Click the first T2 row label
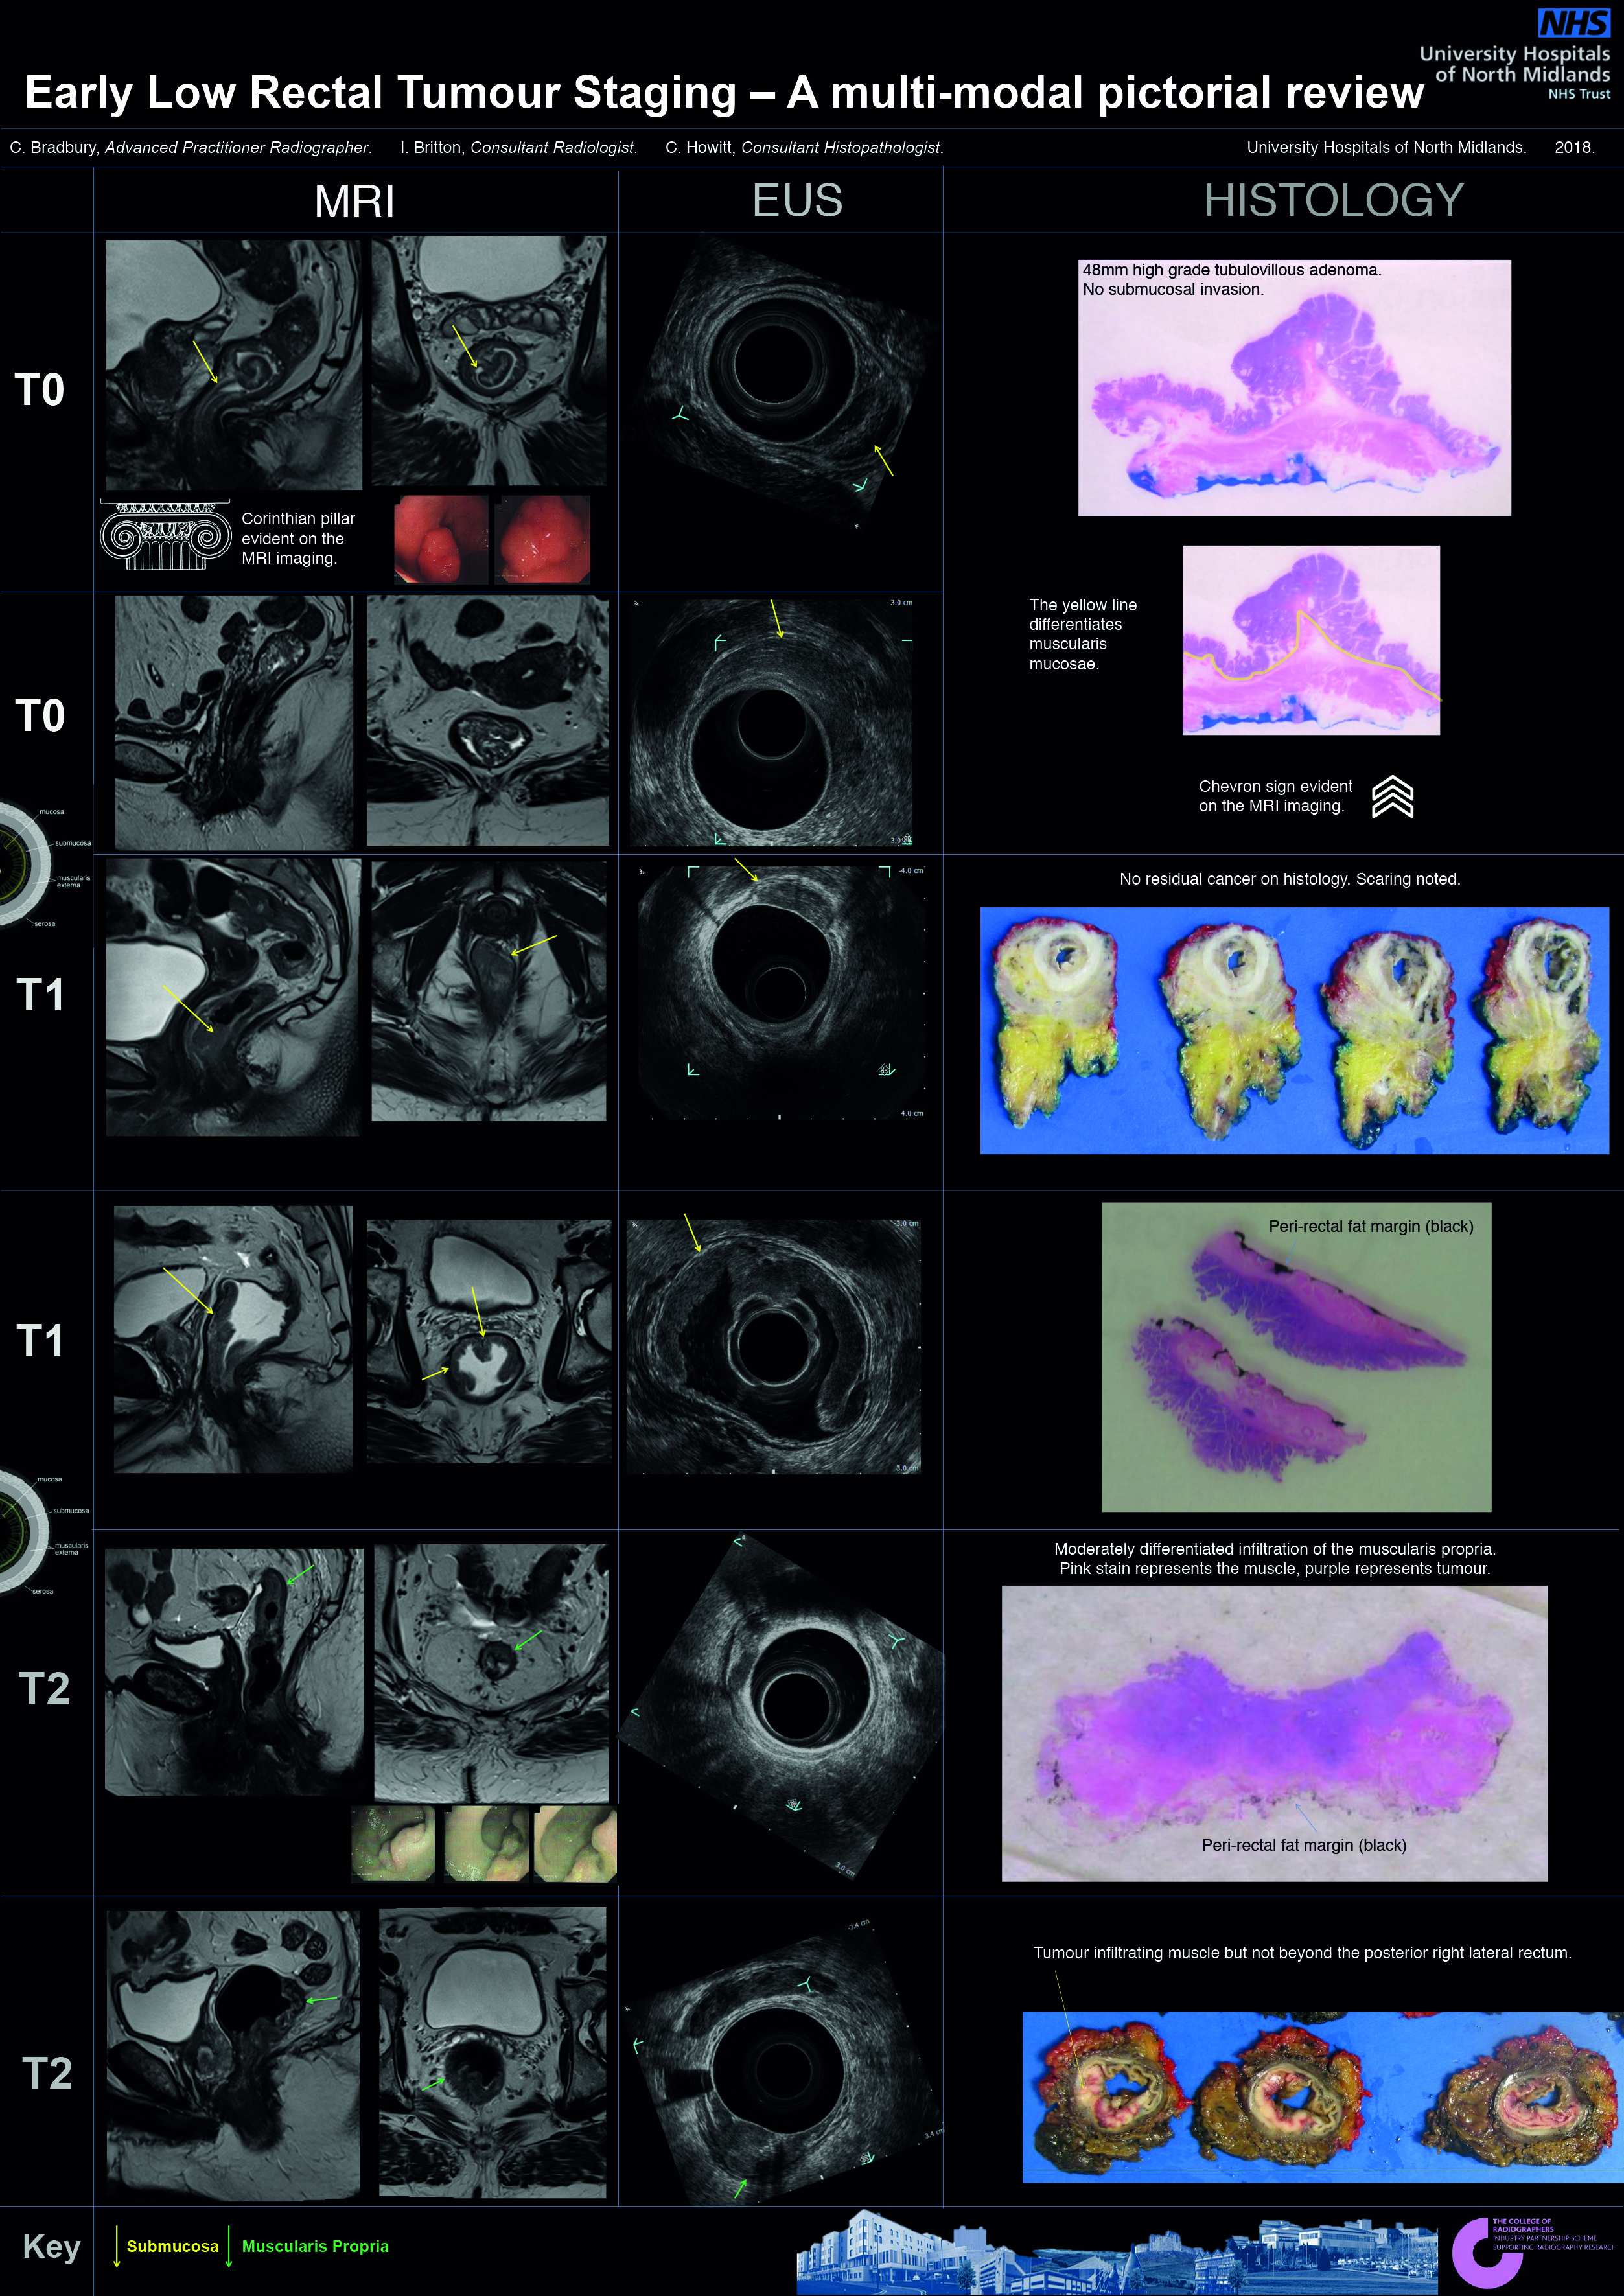Image resolution: width=1624 pixels, height=2296 pixels. (45, 1689)
